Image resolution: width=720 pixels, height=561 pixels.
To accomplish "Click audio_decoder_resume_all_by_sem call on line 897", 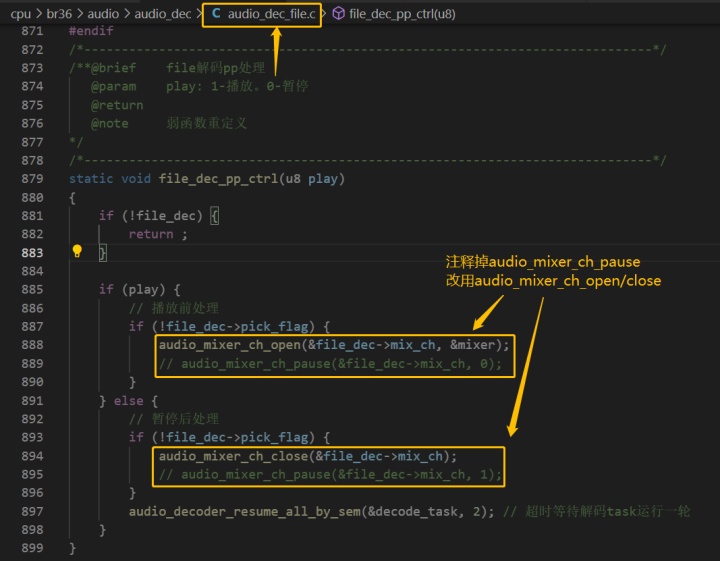I will coord(245,511).
